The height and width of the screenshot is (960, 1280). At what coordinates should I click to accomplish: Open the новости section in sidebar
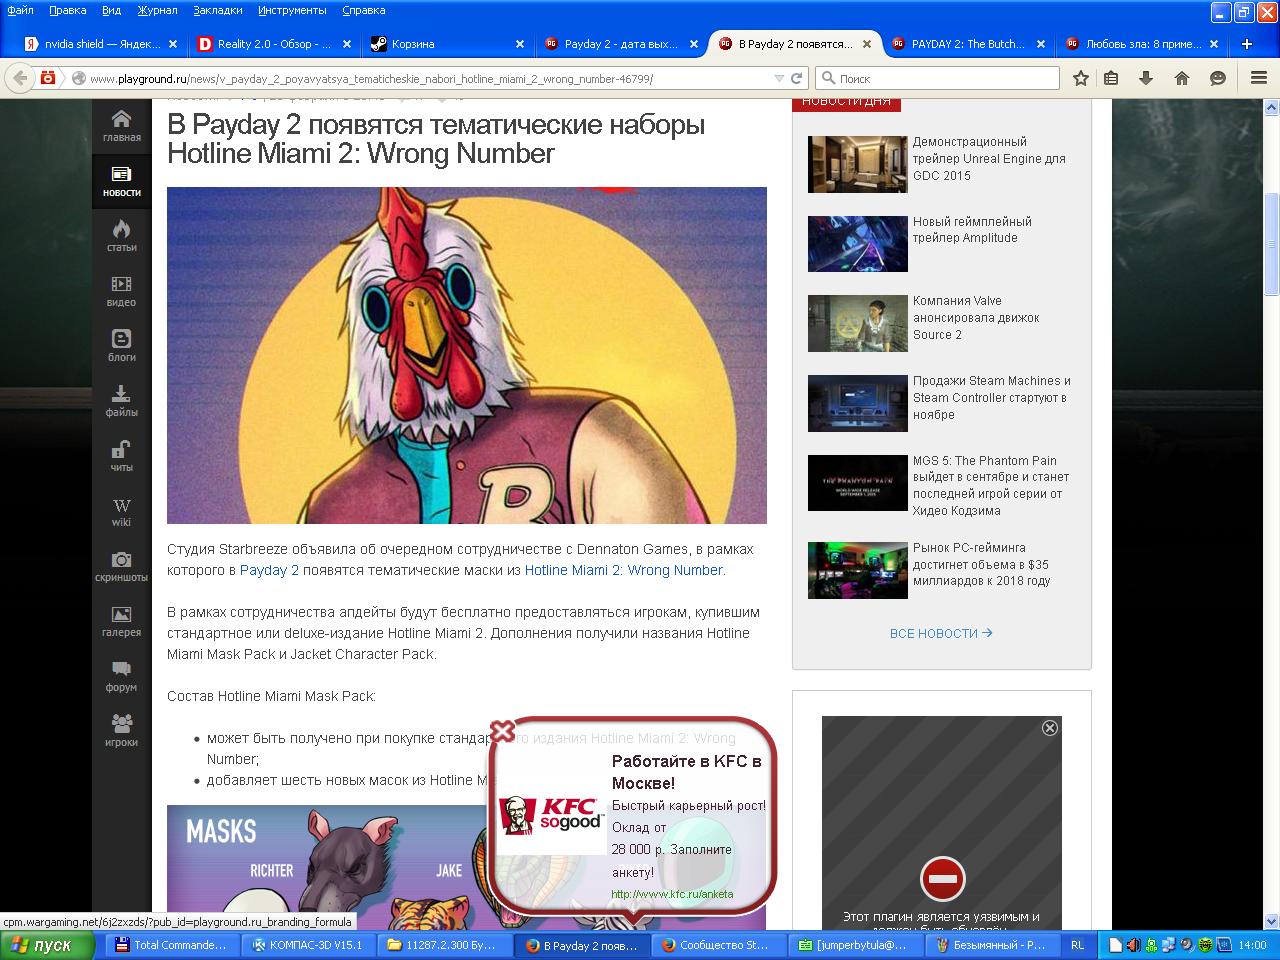121,181
